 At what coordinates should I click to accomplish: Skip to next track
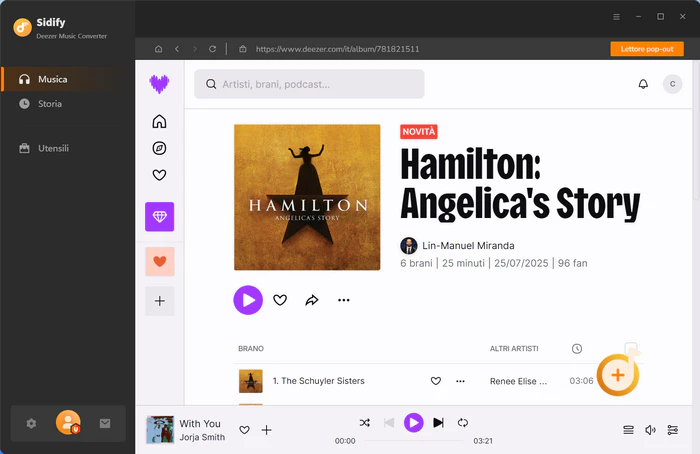tap(438, 422)
